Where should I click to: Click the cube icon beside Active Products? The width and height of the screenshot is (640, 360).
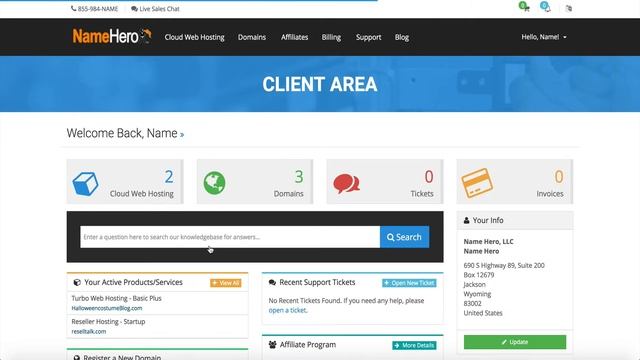pos(77,282)
